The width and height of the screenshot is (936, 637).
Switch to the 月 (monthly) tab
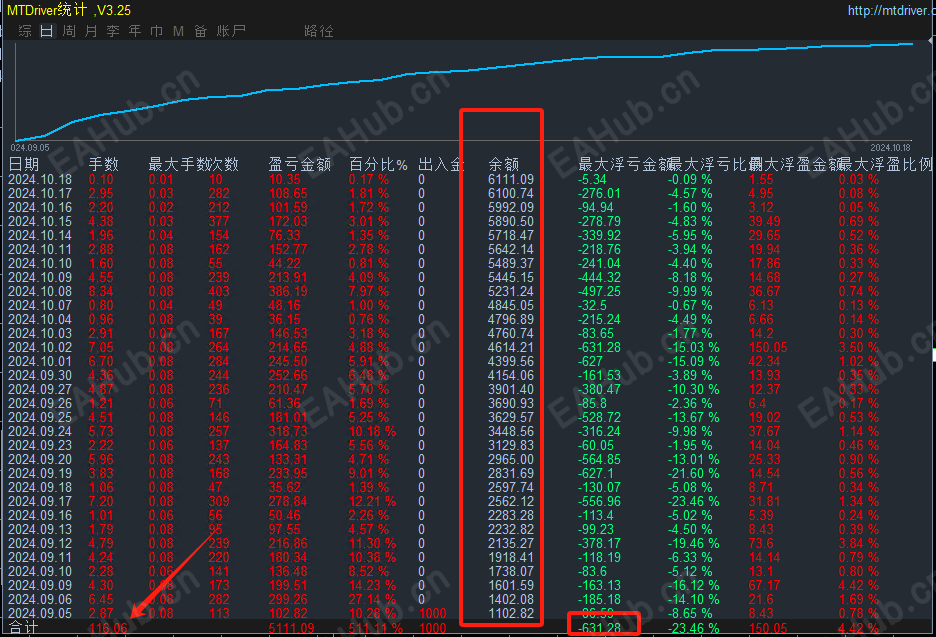click(x=91, y=31)
